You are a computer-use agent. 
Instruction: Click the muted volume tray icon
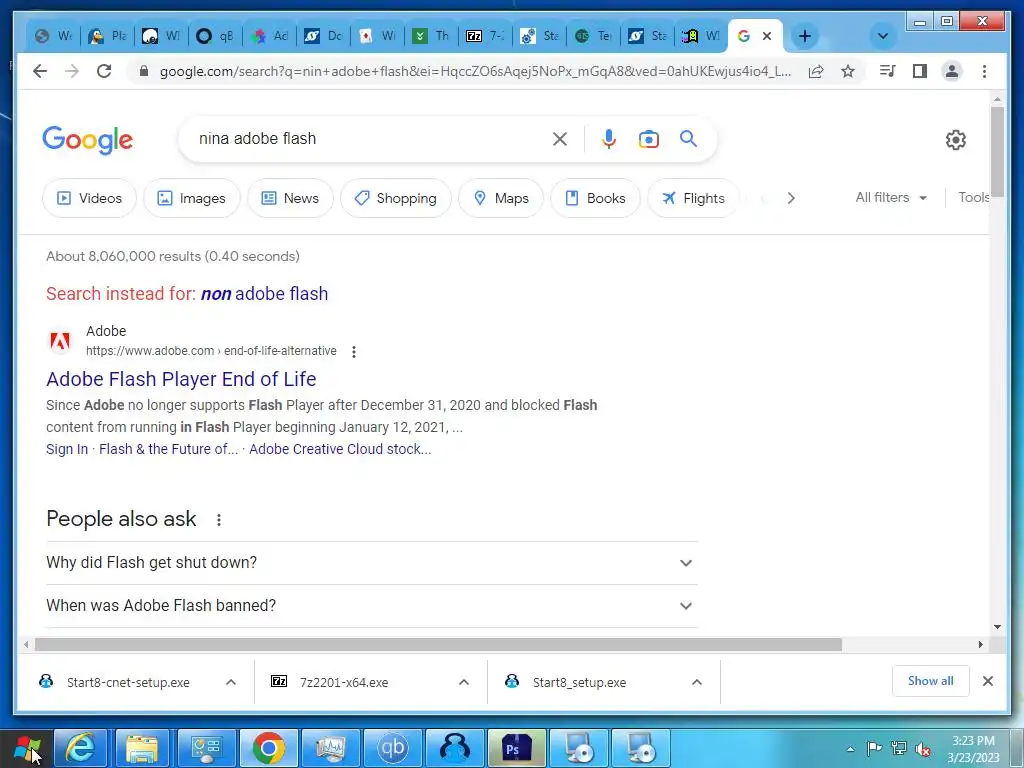[x=923, y=749]
